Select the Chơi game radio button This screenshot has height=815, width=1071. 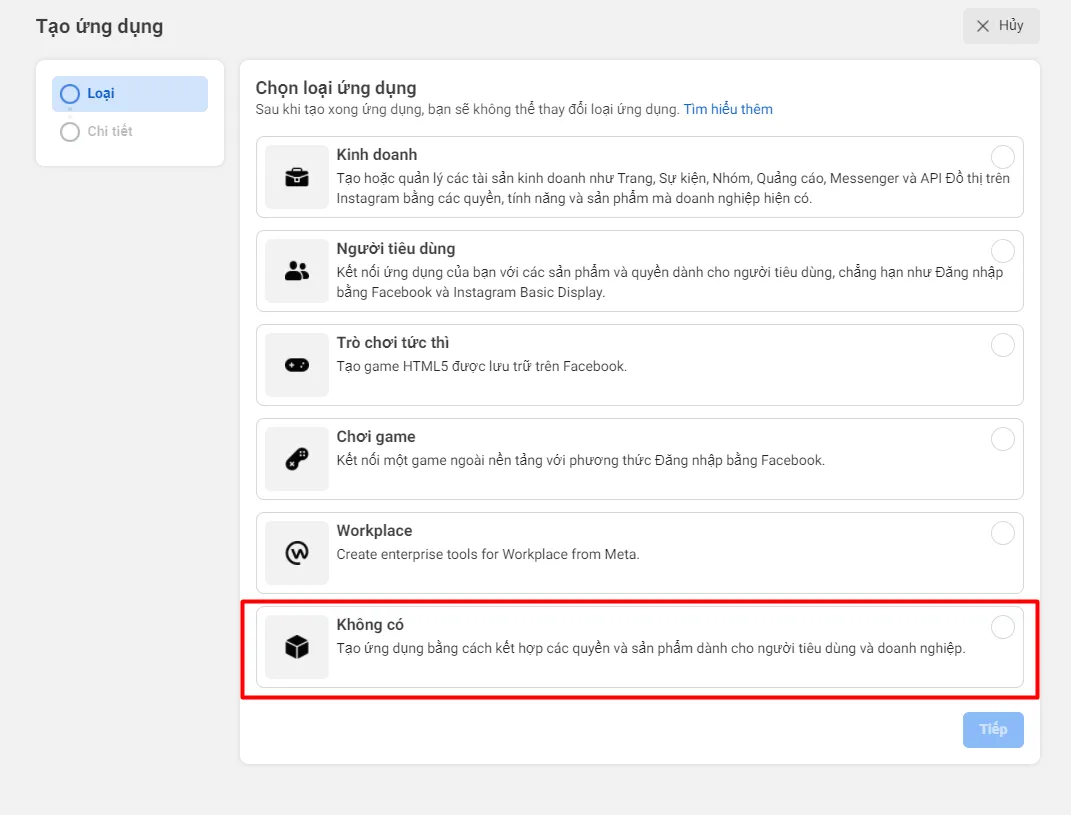(1002, 439)
